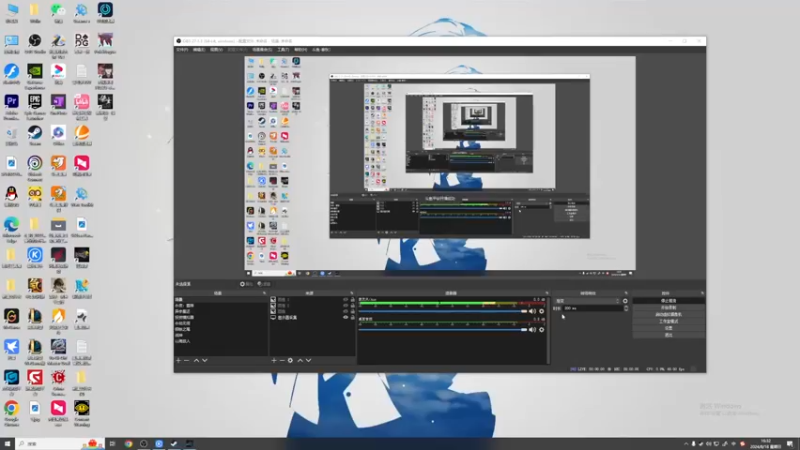Open the Help menu in OBS

301,50
